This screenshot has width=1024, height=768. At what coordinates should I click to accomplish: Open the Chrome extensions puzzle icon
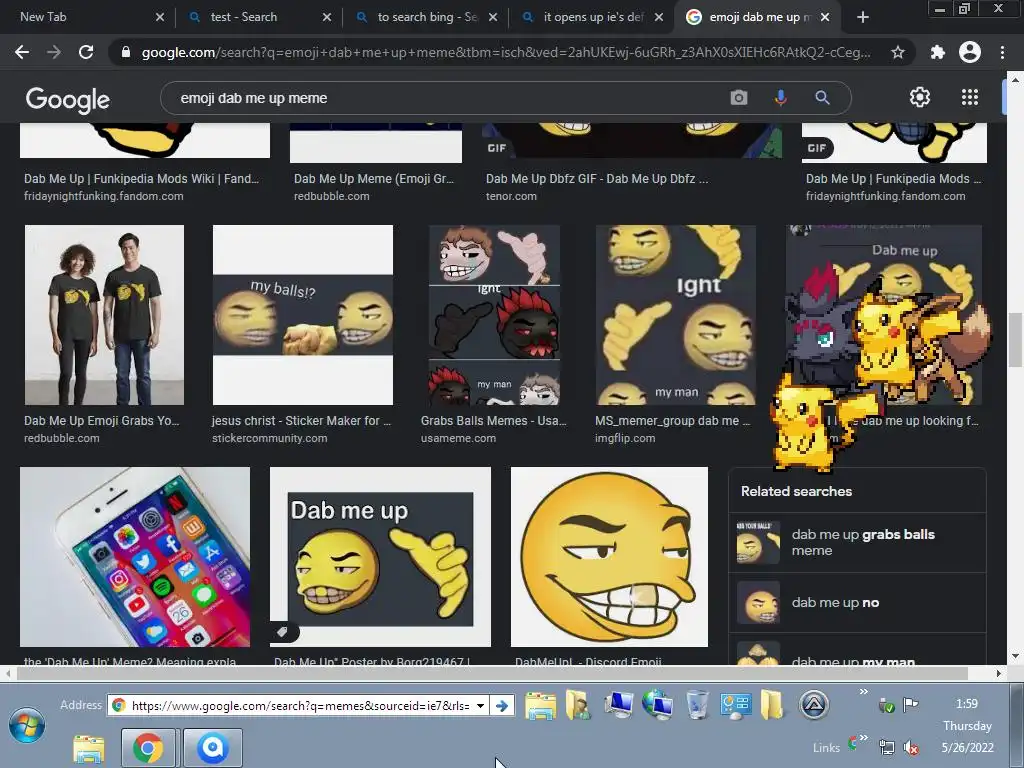click(x=938, y=52)
